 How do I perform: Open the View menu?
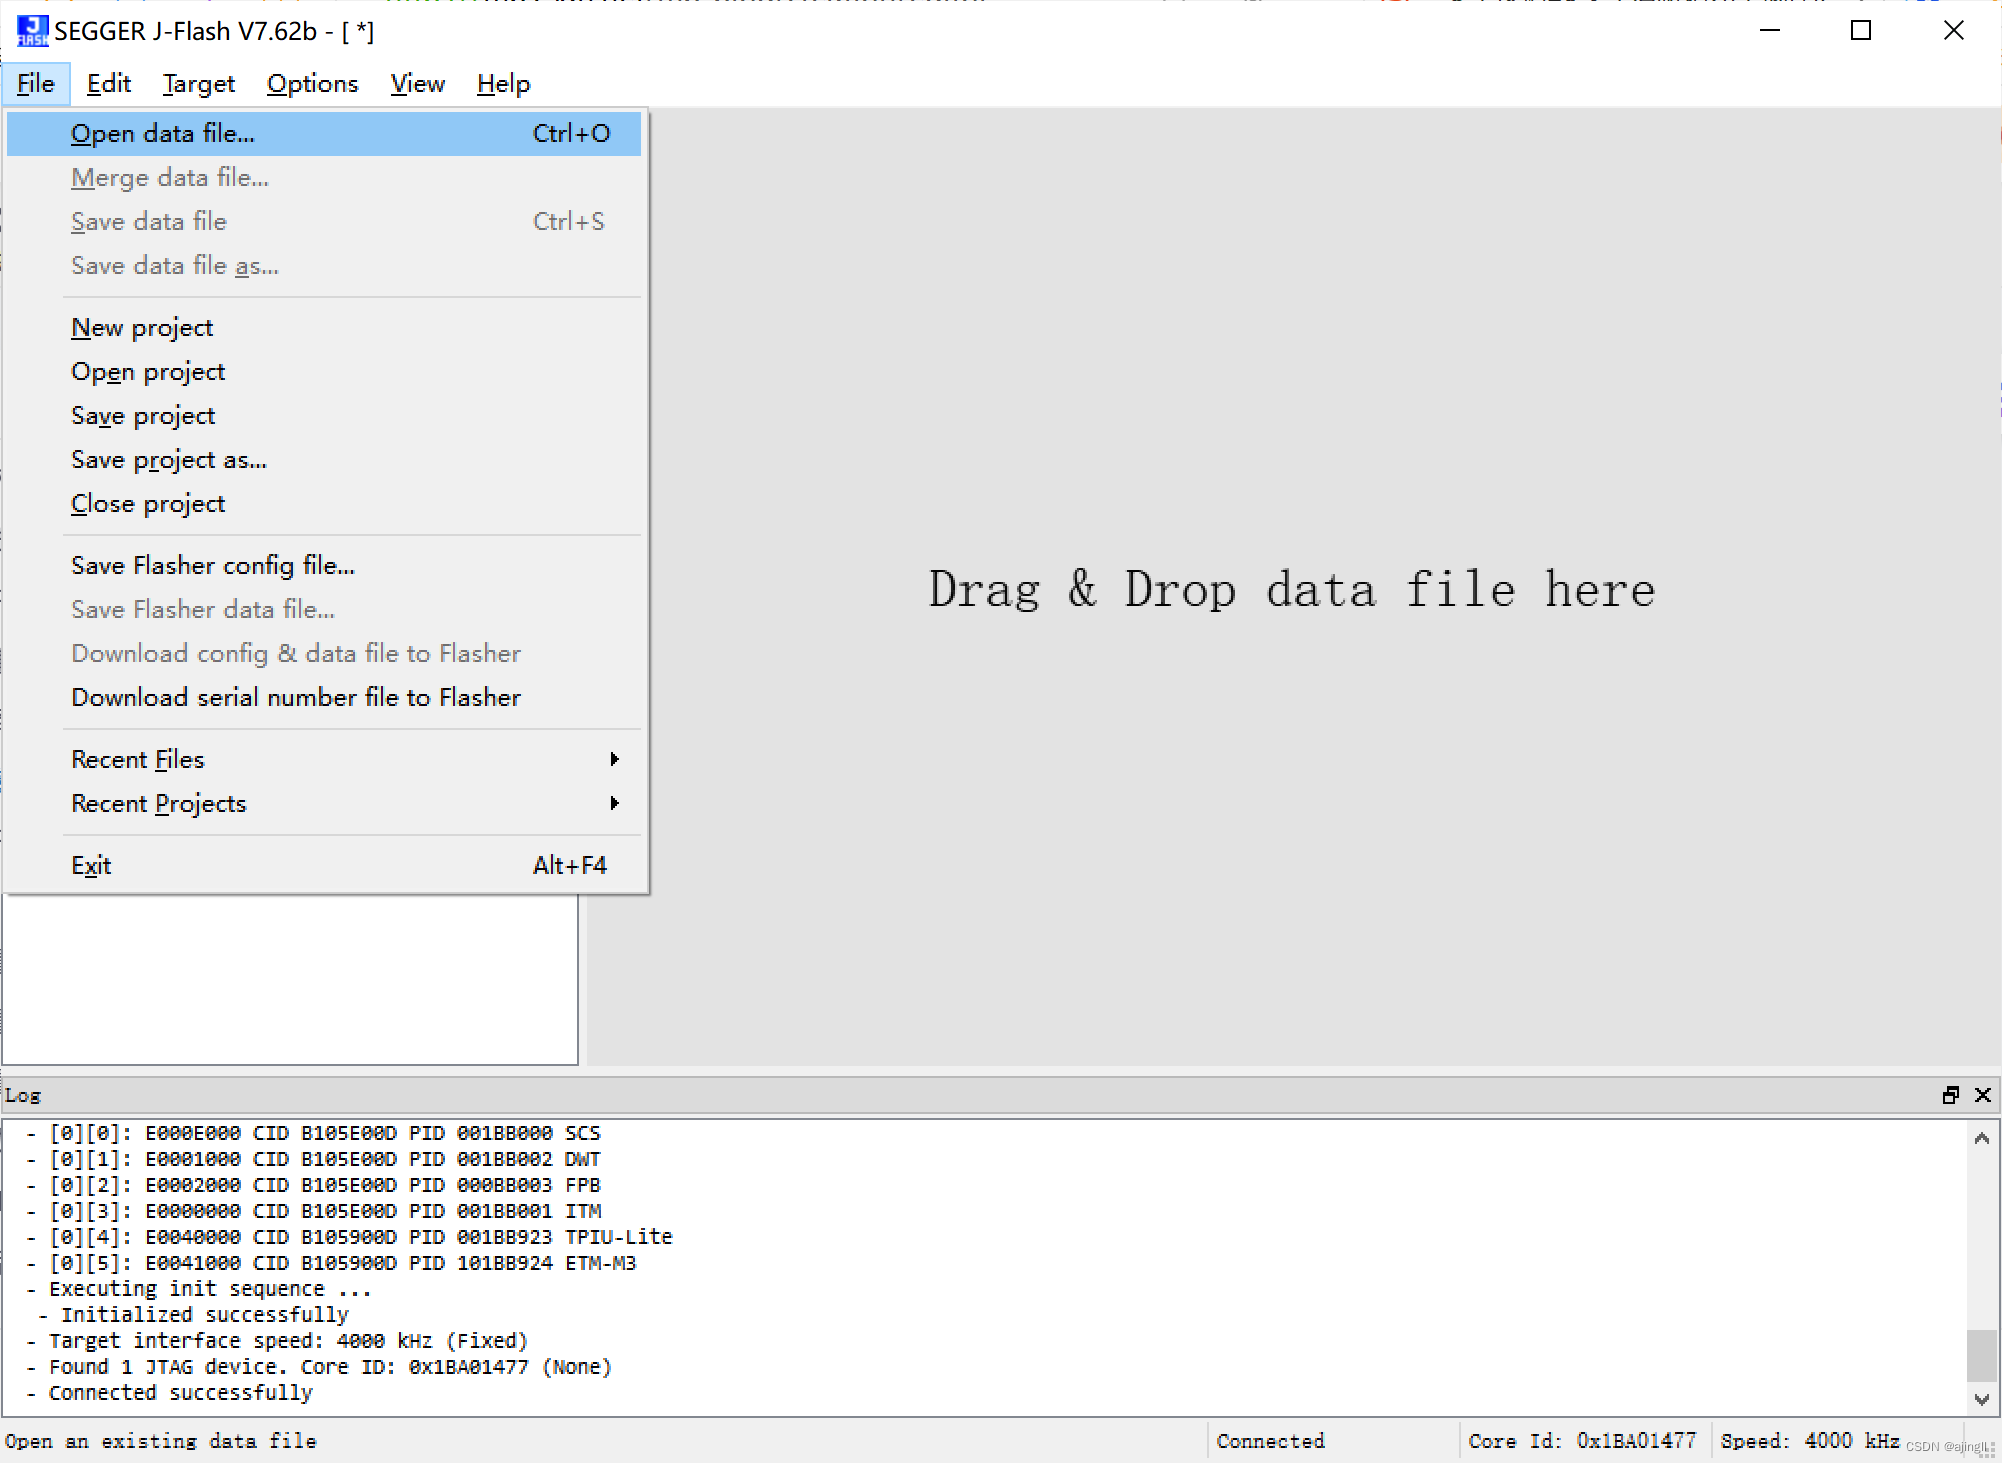pos(417,84)
